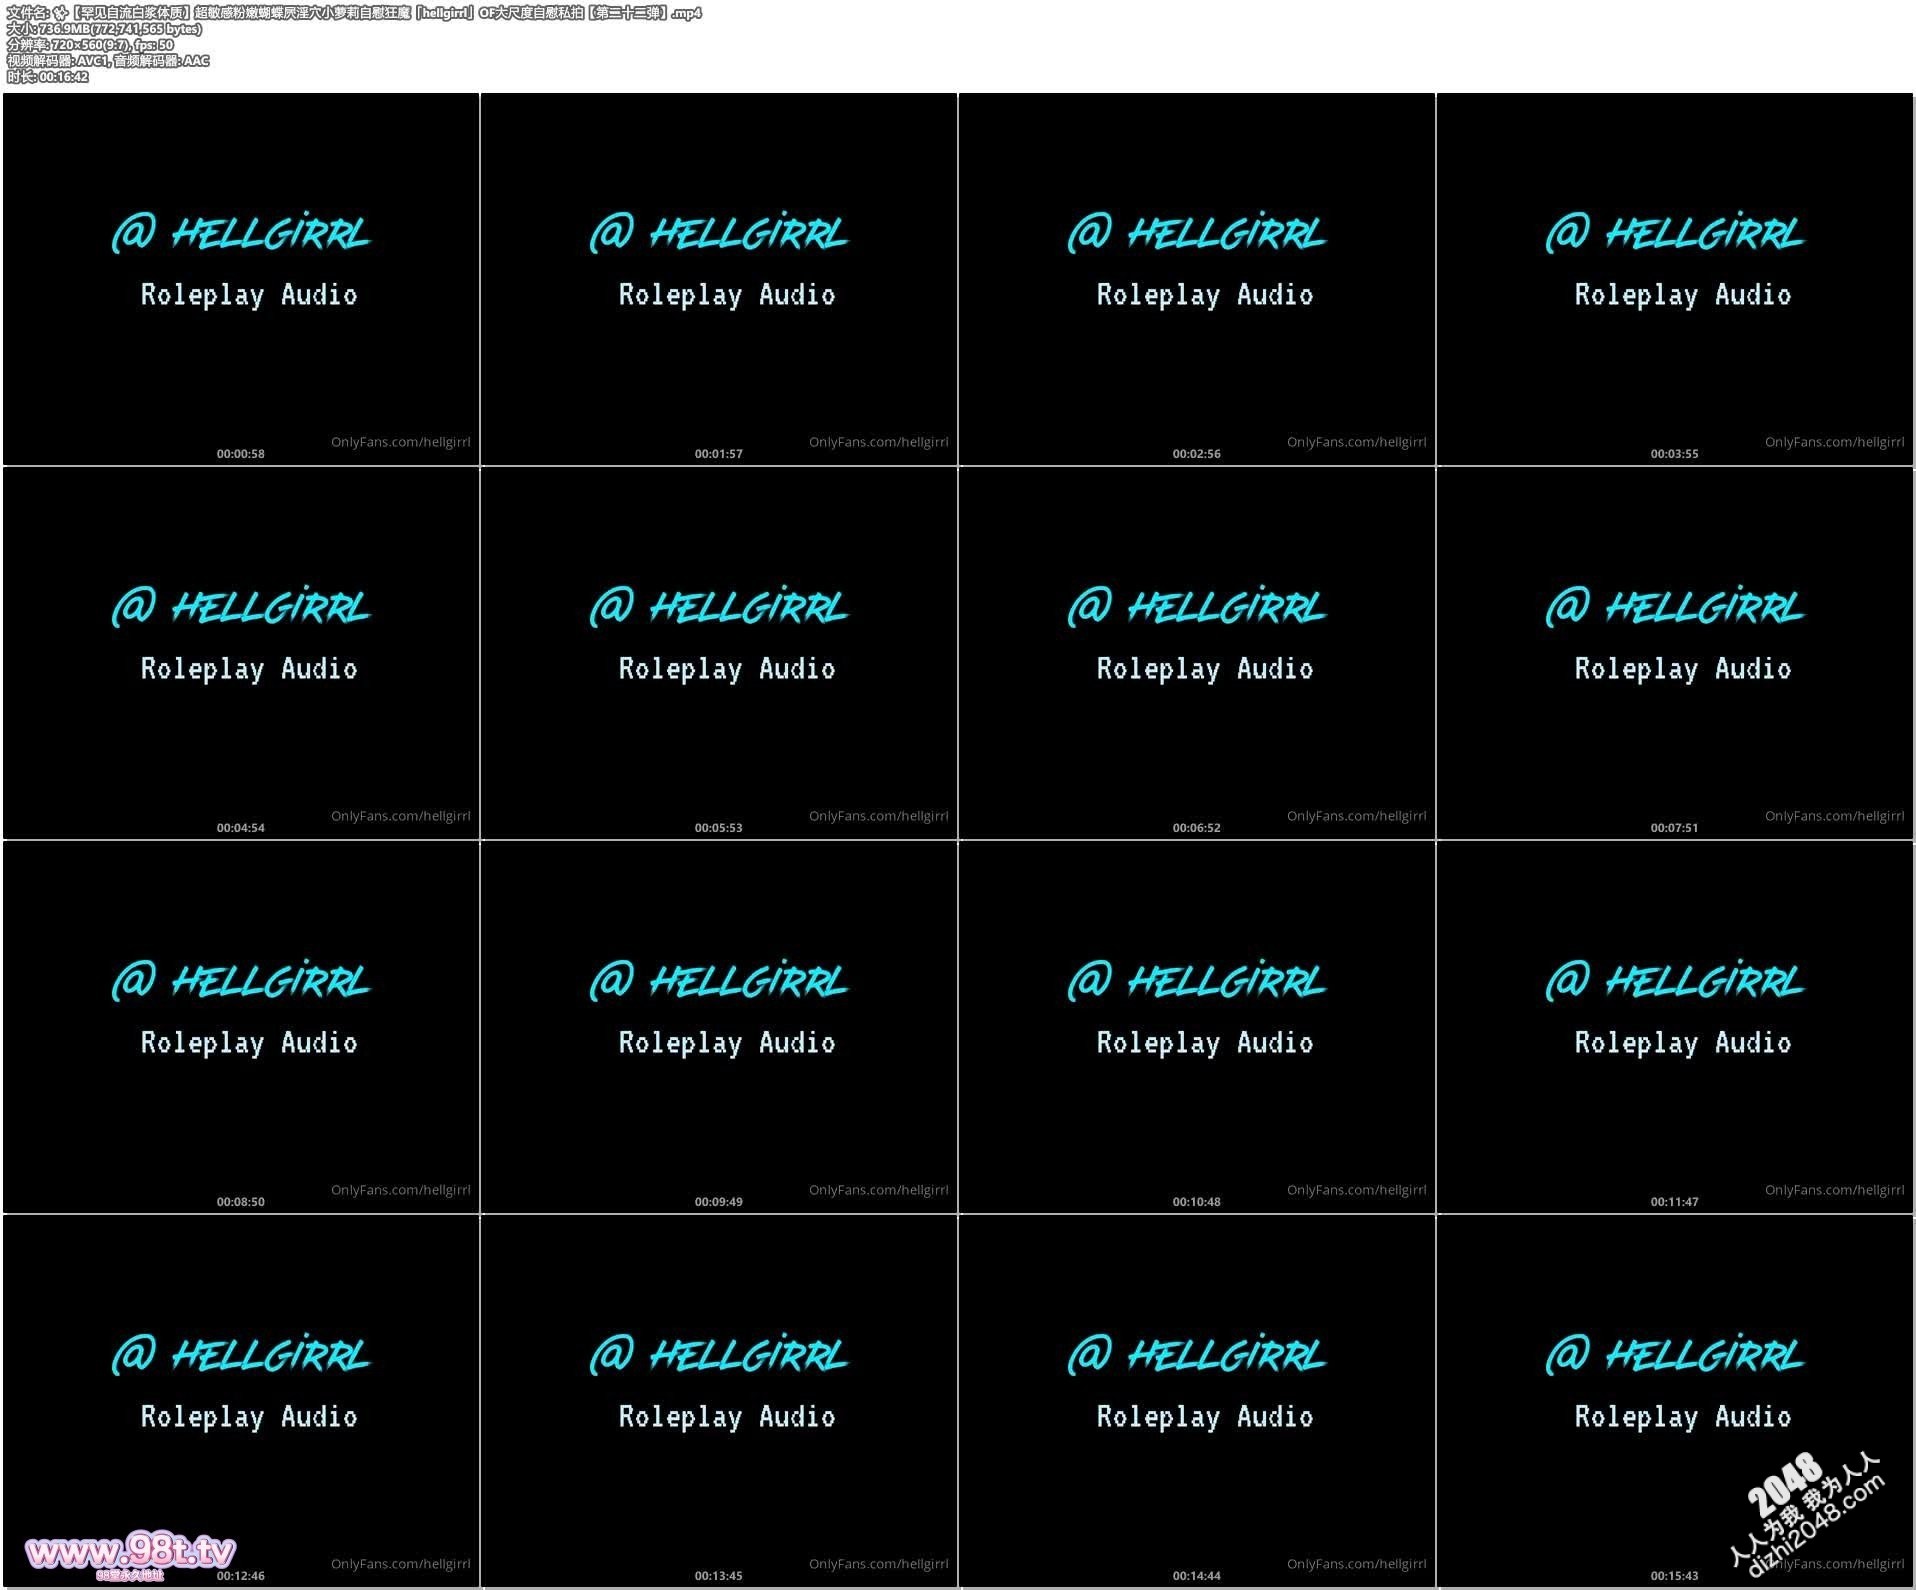The height and width of the screenshot is (1590, 1916).
Task: Open the frame timestamped 00:14:44
Action: pyautogui.click(x=1197, y=1401)
